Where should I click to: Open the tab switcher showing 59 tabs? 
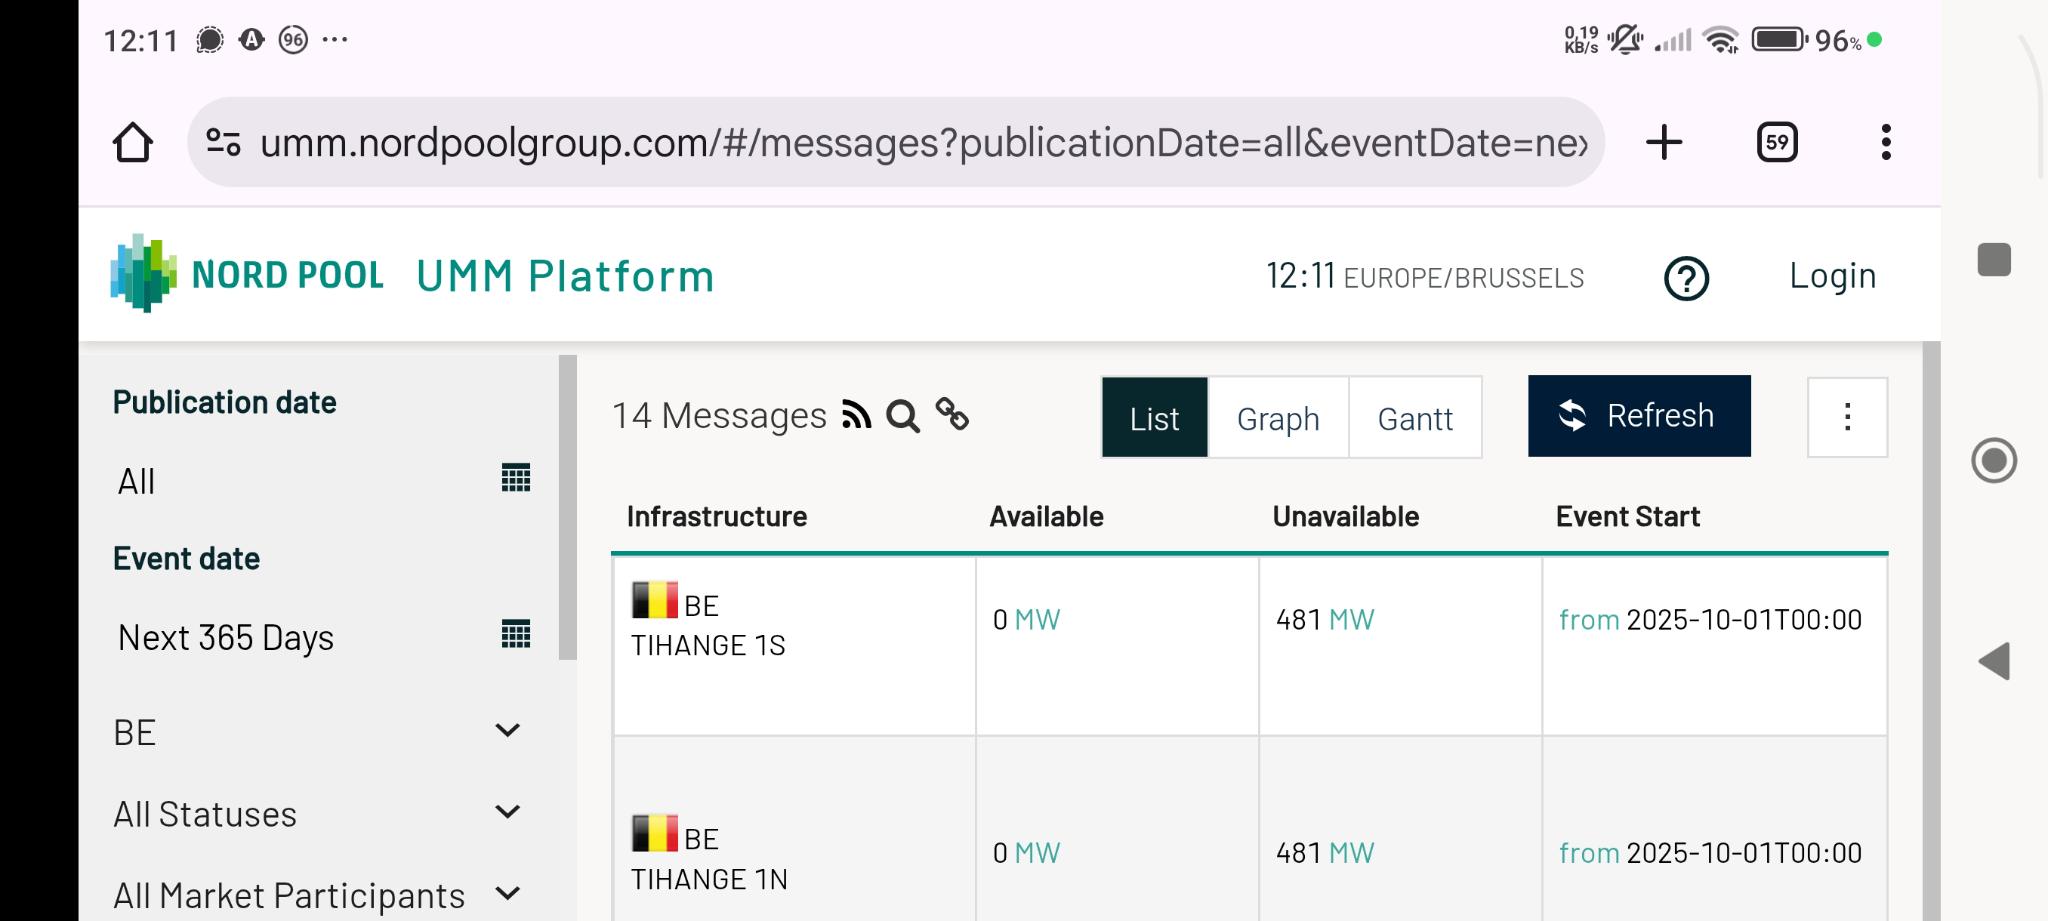(1777, 142)
